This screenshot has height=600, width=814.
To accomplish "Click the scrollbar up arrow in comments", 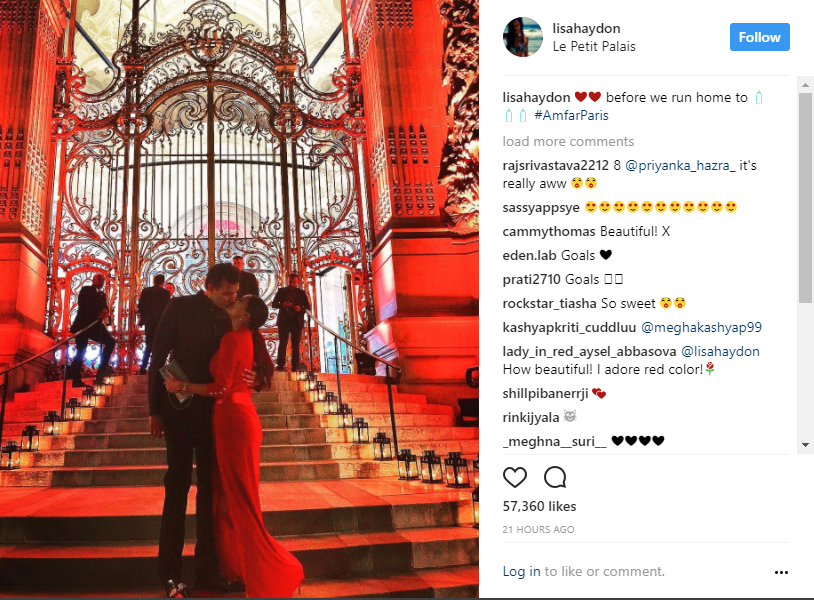I will pos(805,85).
